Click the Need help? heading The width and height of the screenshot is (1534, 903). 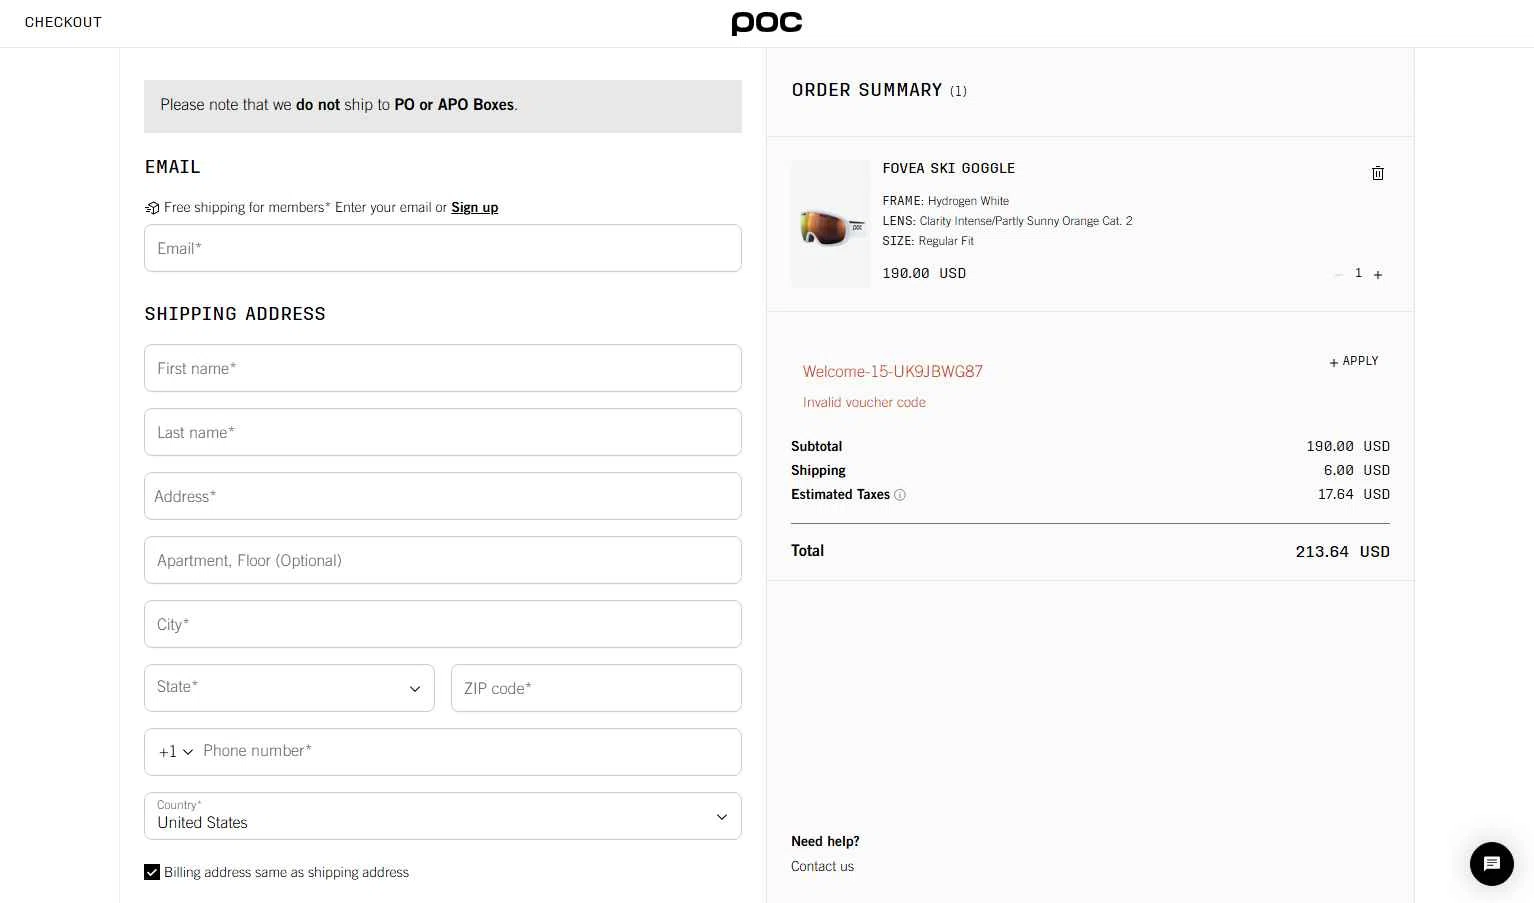pyautogui.click(x=825, y=841)
